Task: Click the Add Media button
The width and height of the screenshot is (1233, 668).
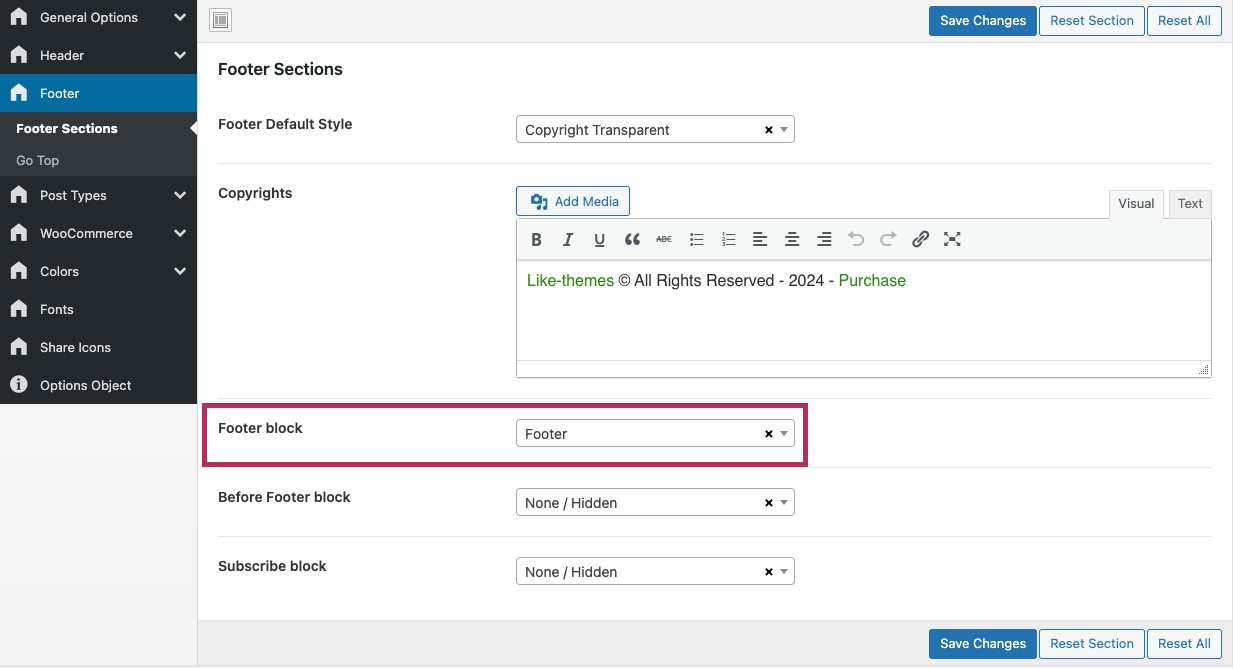Action: [x=573, y=201]
